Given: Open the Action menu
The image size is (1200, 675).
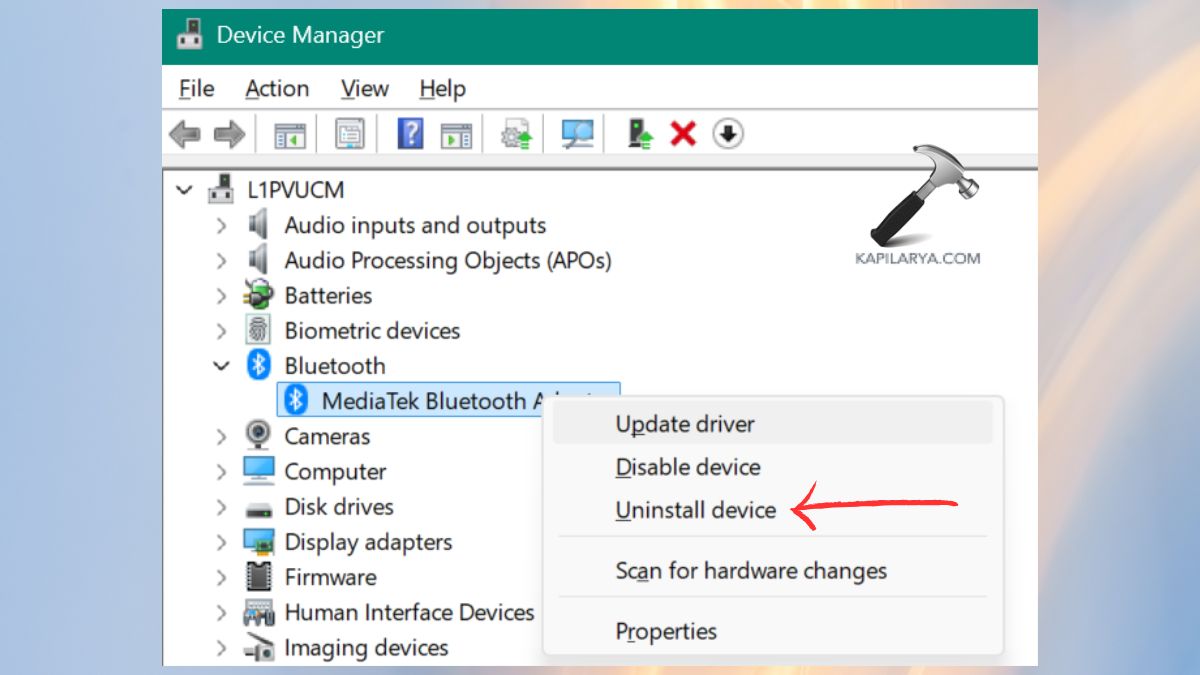Looking at the screenshot, I should click(276, 89).
